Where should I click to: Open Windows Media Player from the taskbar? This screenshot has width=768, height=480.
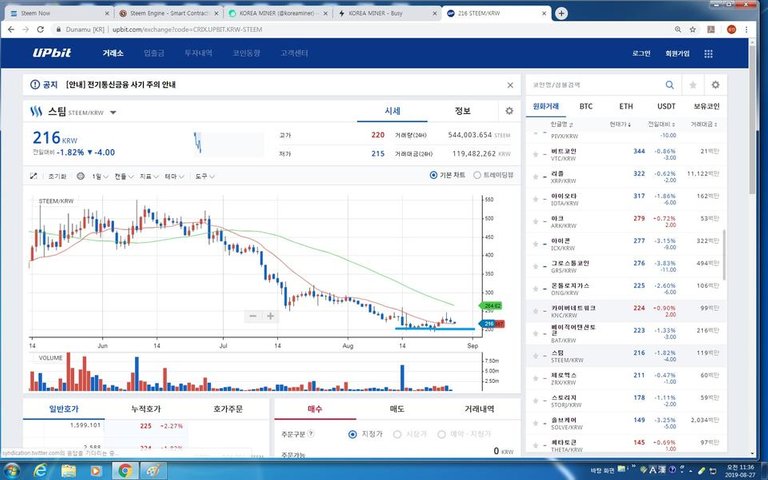(96, 471)
